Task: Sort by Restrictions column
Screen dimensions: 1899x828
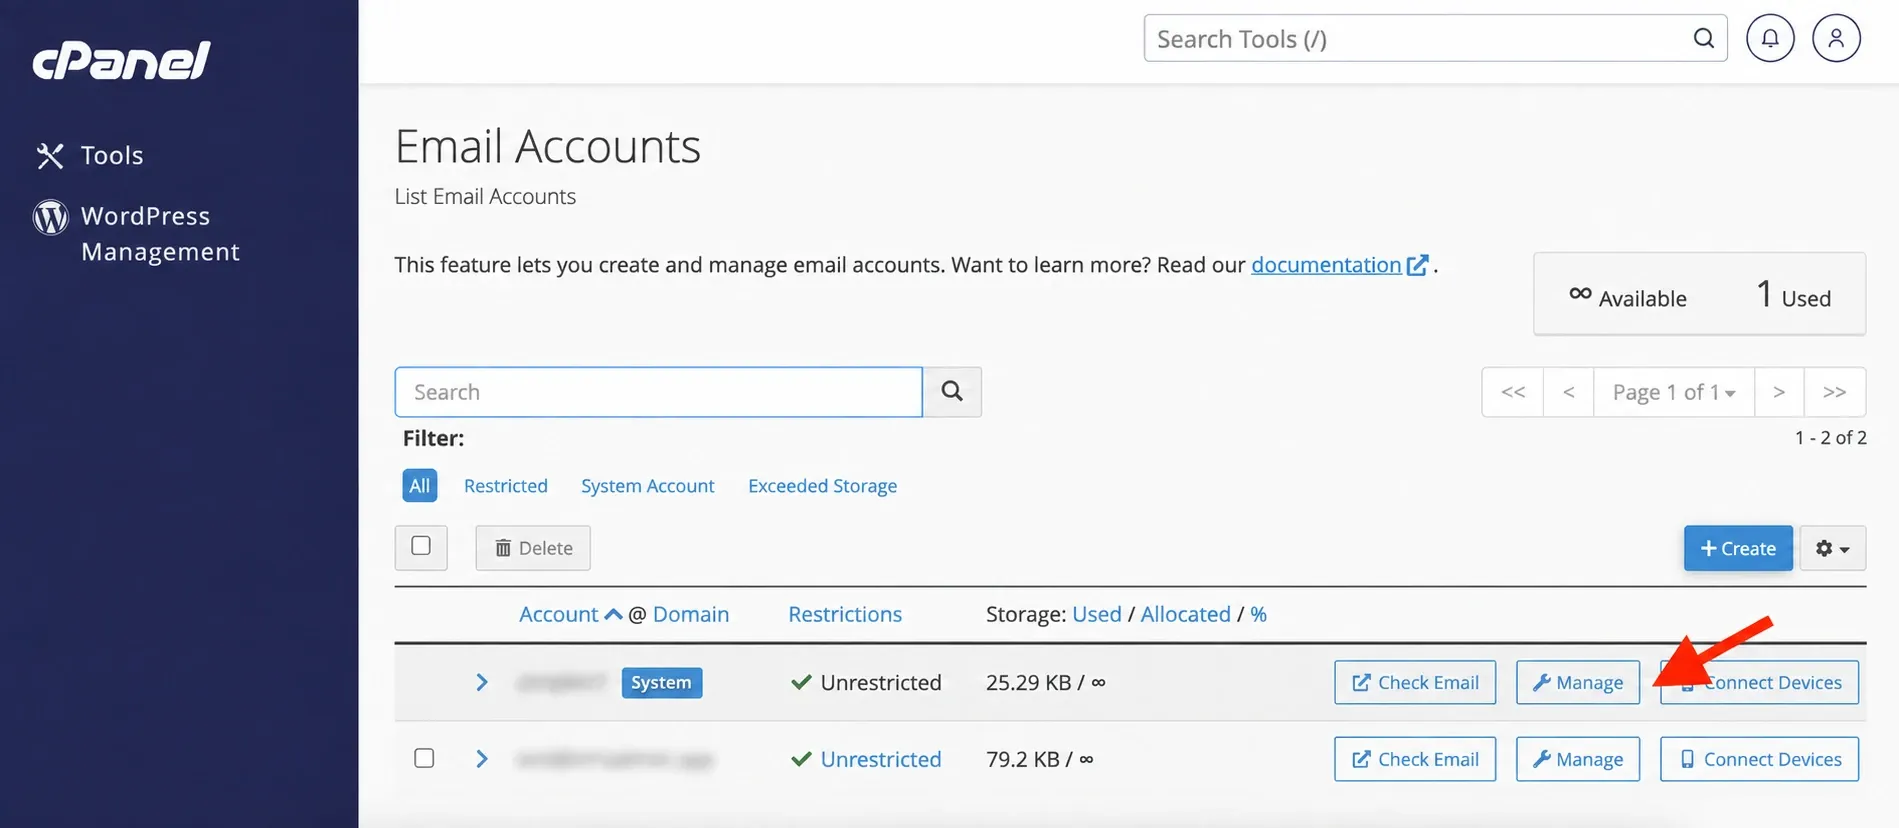Action: [845, 614]
